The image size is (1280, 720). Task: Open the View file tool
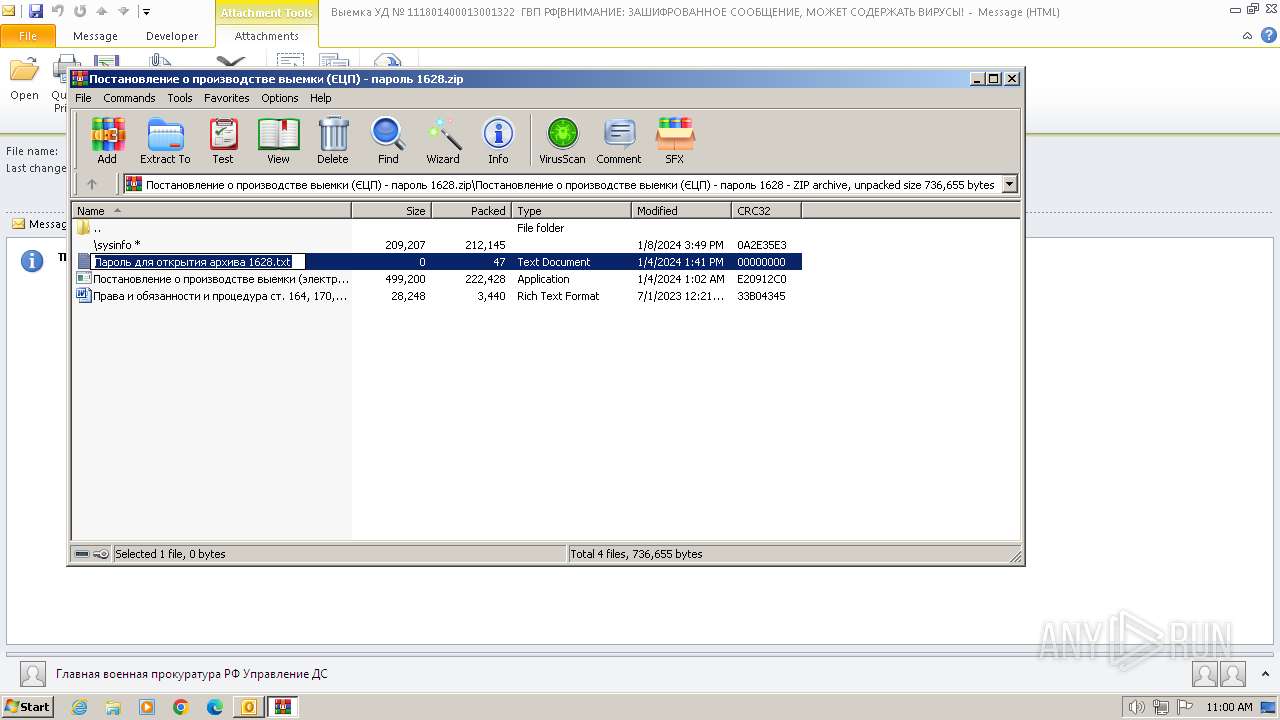click(278, 141)
